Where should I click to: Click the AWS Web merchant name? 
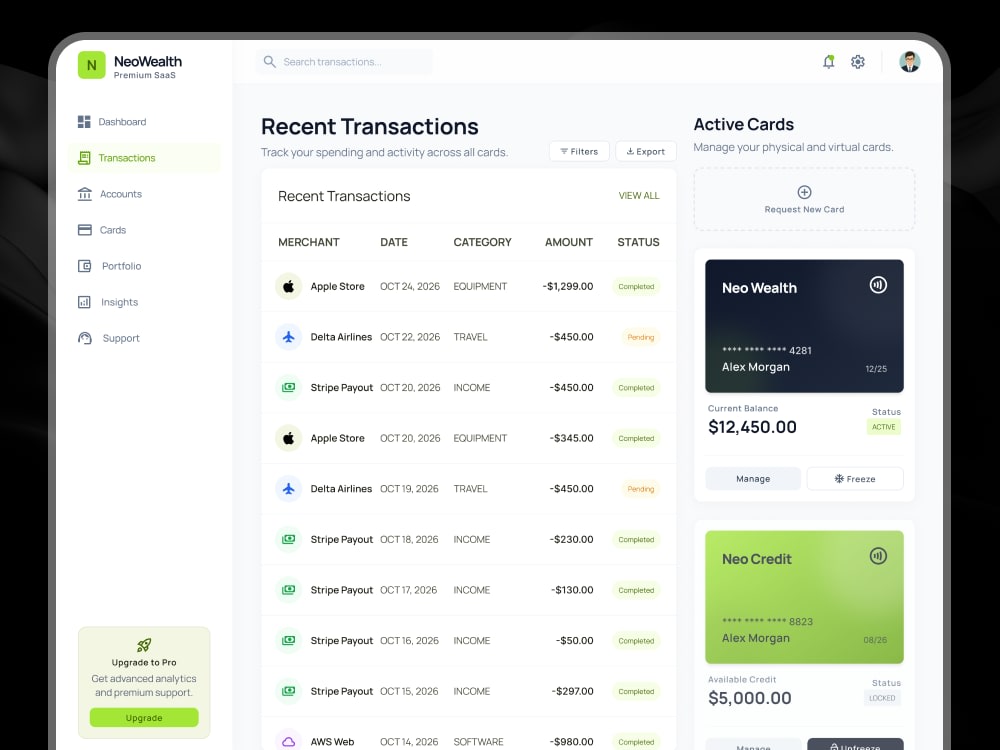click(x=332, y=742)
